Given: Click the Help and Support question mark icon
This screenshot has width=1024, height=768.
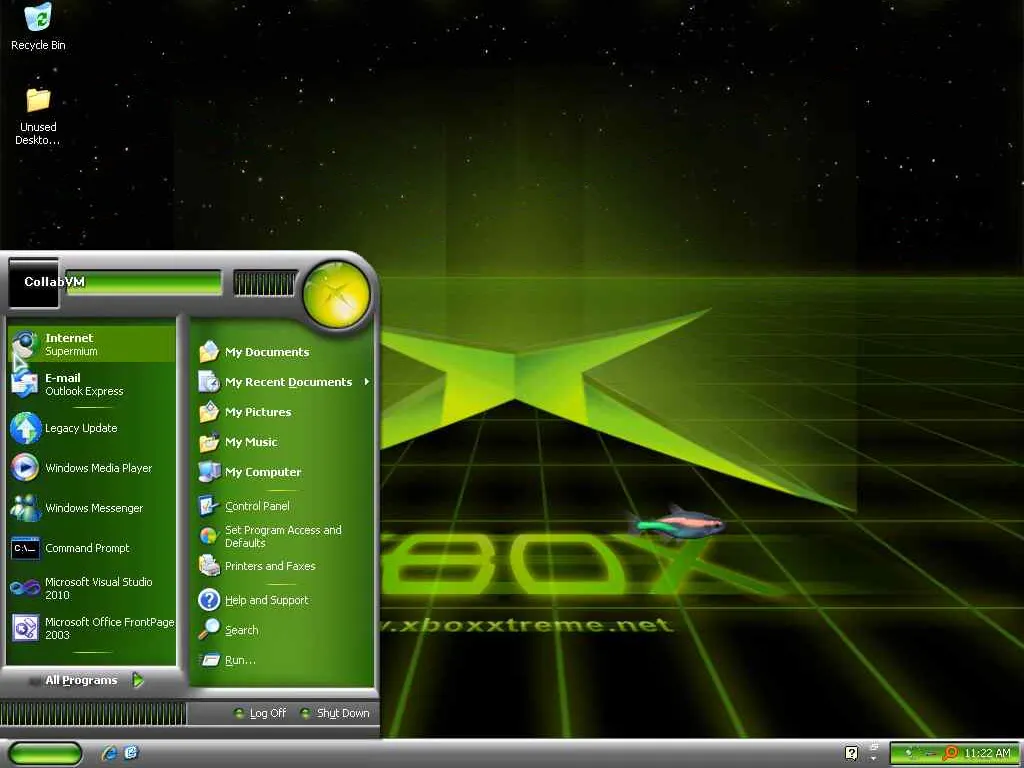Looking at the screenshot, I should (x=209, y=600).
